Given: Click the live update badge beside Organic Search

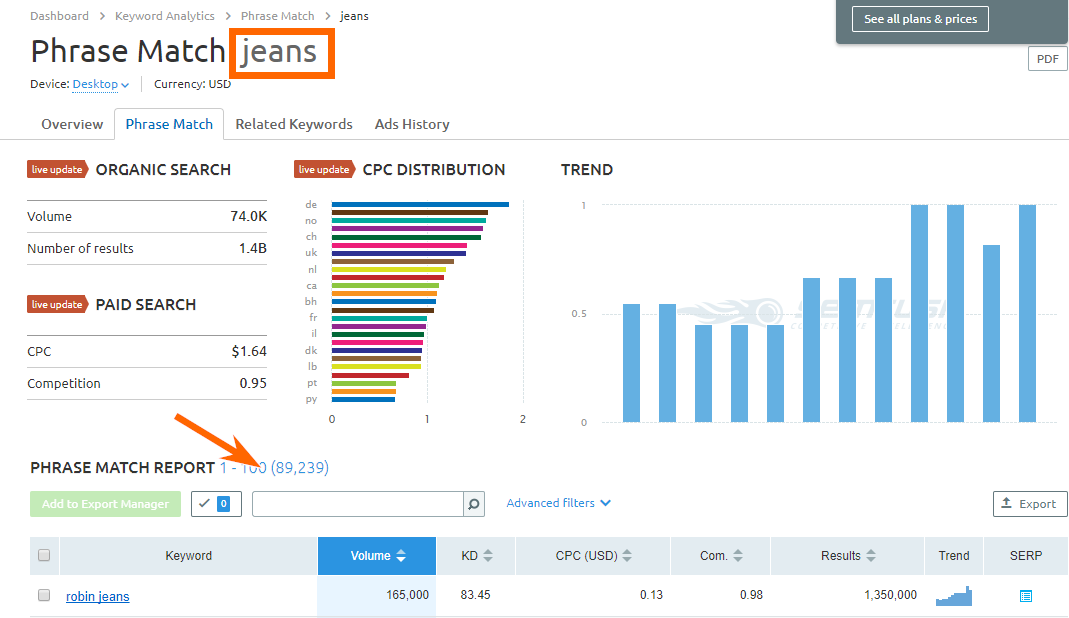Looking at the screenshot, I should (57, 169).
